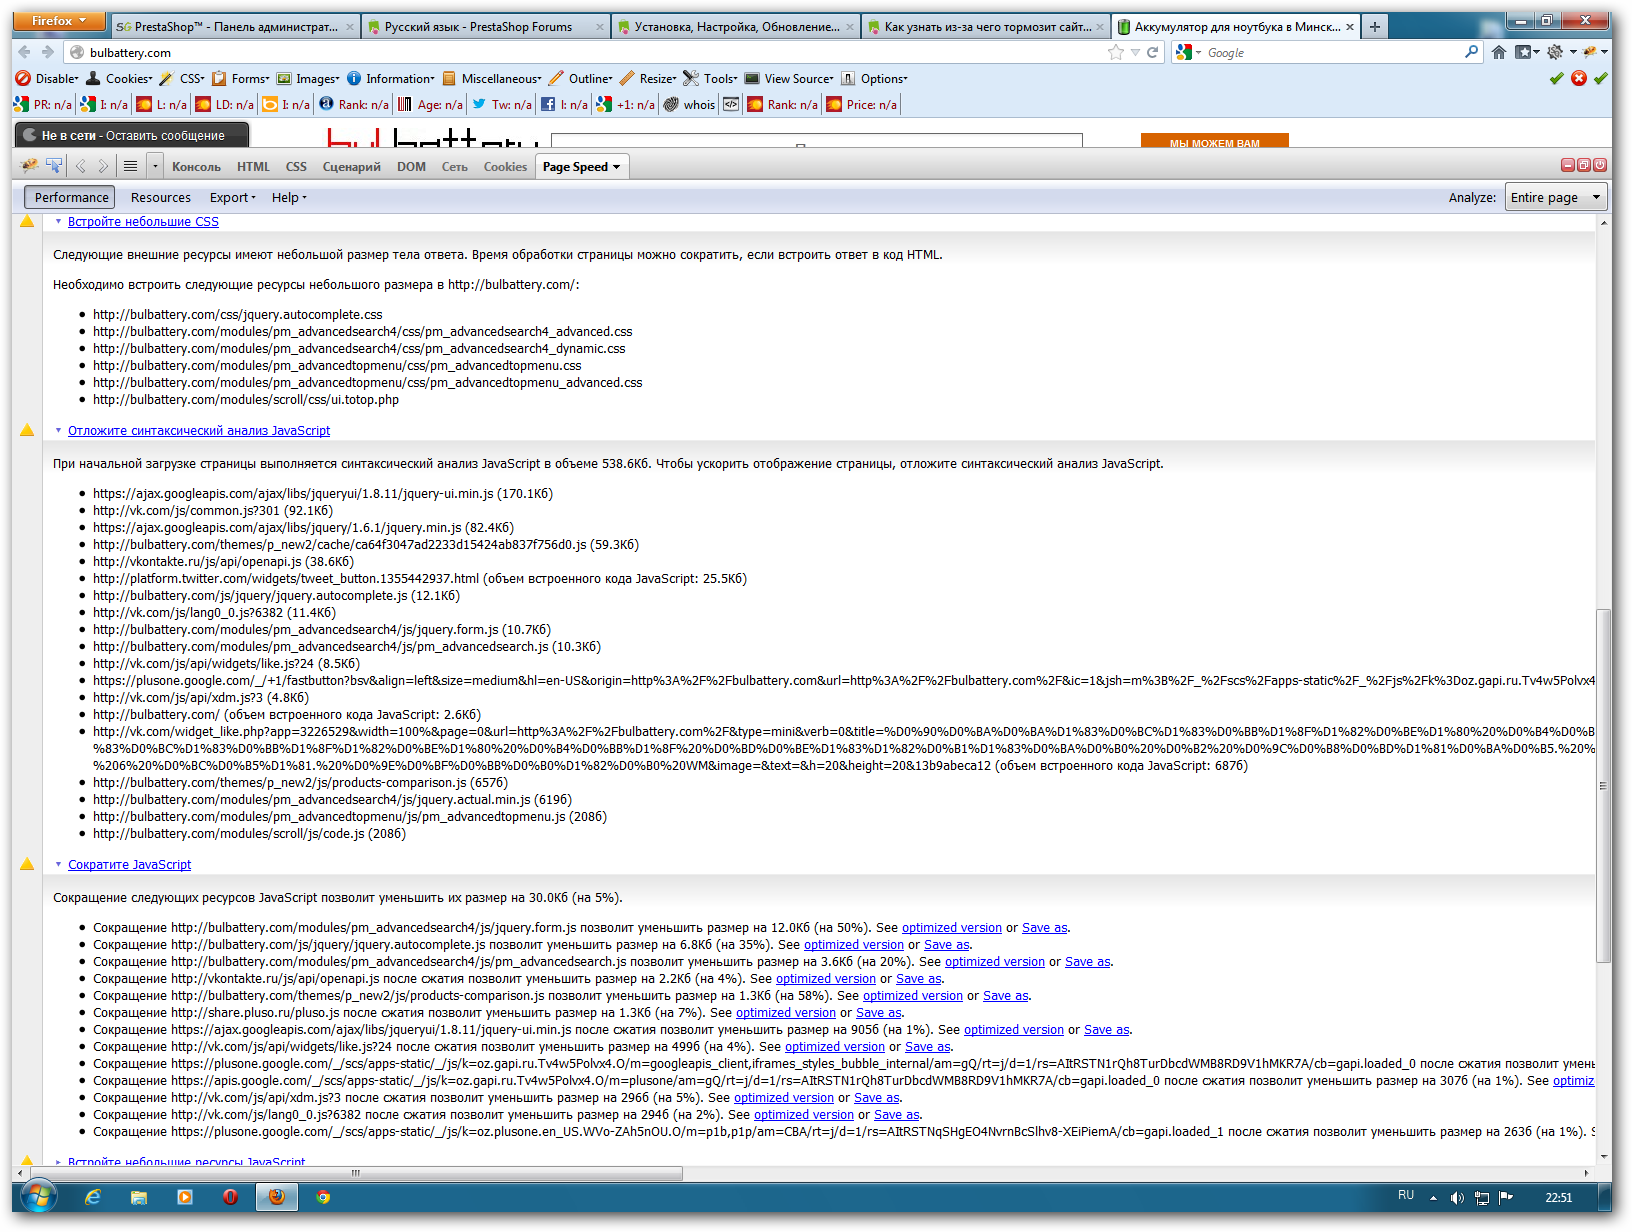Open the Help dropdown in Page Speed
Viewport: 1632px width, 1232px height.
[x=289, y=197]
